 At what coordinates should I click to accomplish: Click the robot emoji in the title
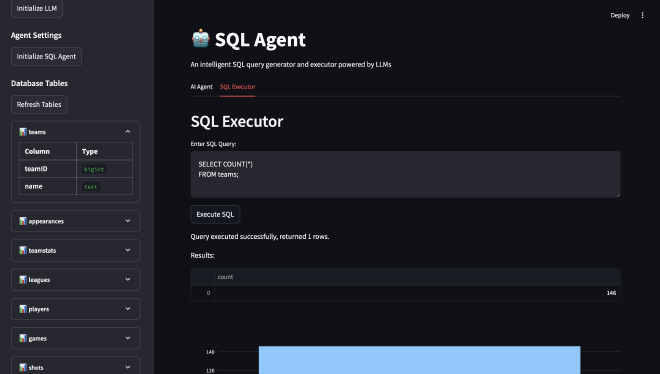click(x=201, y=39)
